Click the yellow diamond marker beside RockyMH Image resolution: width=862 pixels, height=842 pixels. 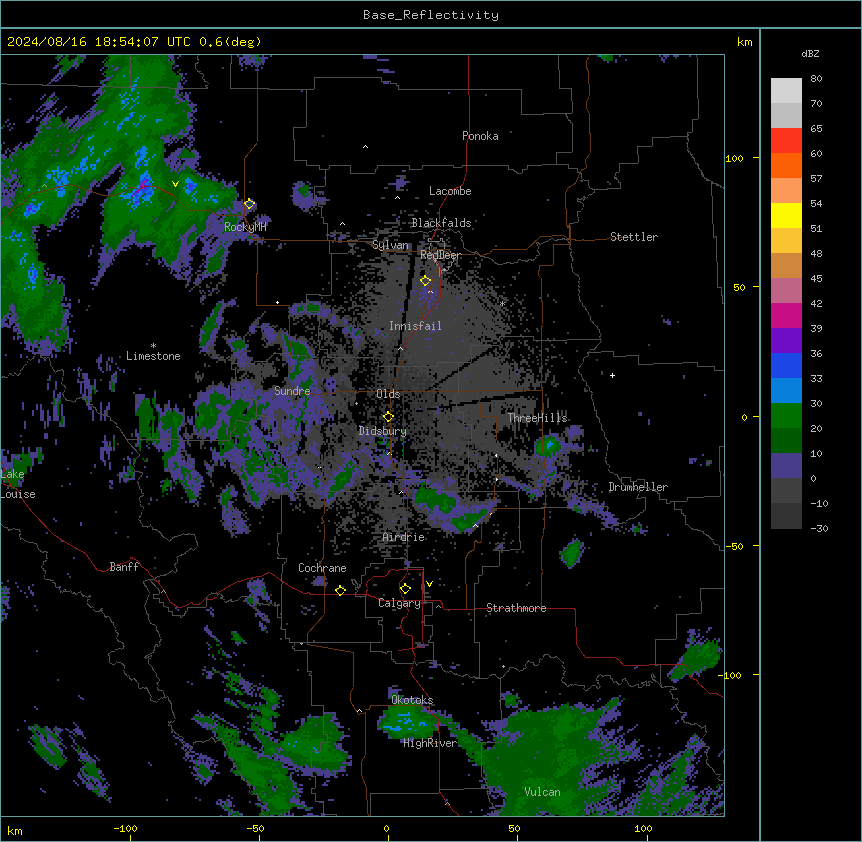pos(250,204)
